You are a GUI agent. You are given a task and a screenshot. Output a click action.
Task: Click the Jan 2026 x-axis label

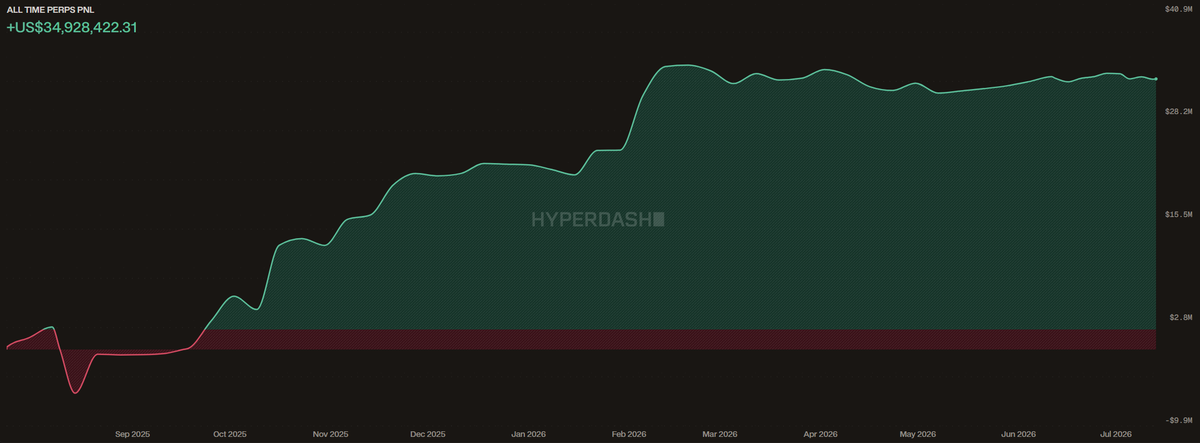click(527, 434)
